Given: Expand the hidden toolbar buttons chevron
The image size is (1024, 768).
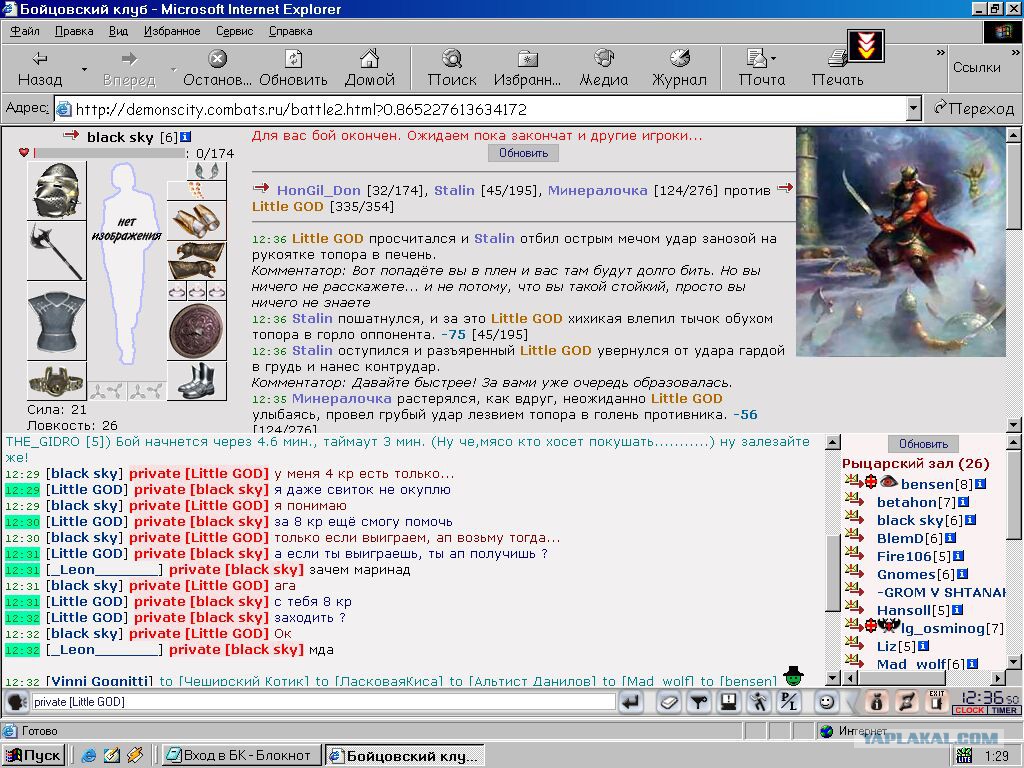Looking at the screenshot, I should click(940, 52).
